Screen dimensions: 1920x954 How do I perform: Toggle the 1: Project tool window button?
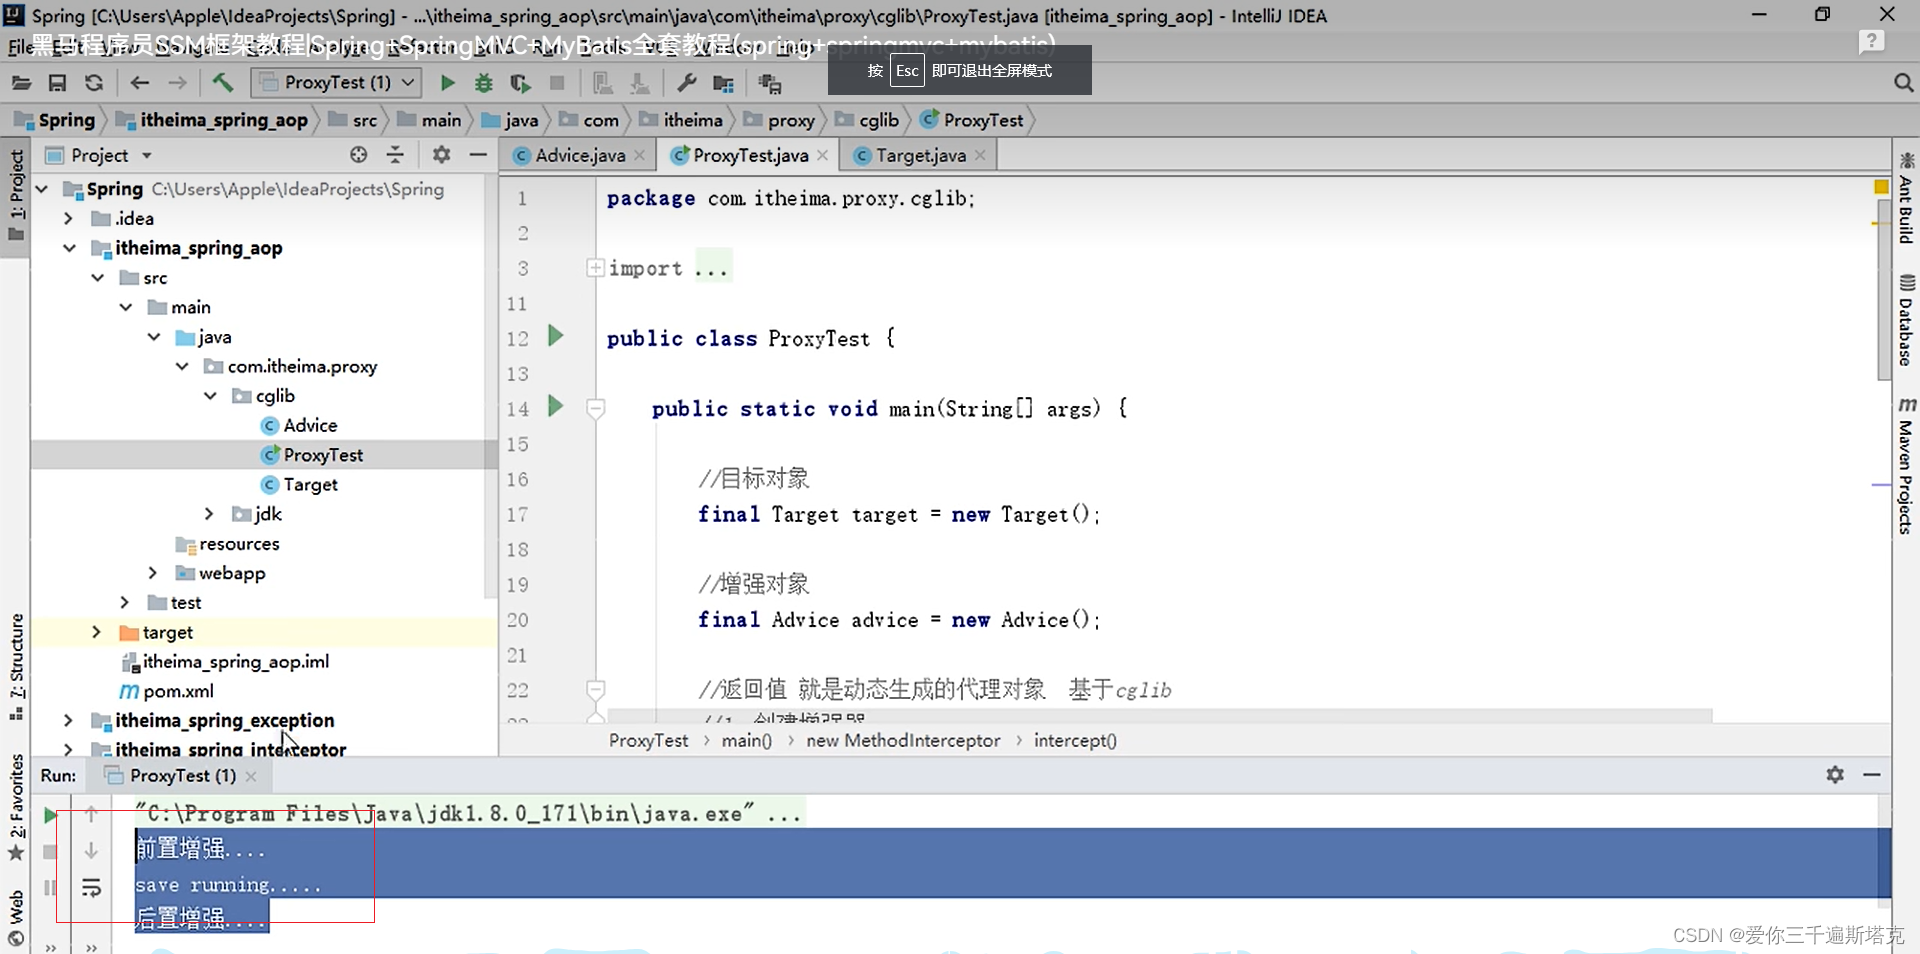16,196
